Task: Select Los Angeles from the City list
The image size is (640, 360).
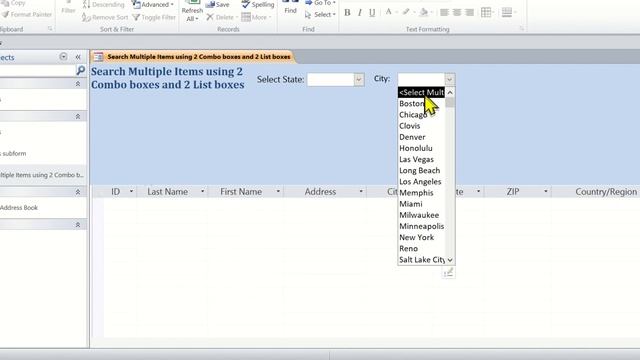Action: pyautogui.click(x=421, y=182)
